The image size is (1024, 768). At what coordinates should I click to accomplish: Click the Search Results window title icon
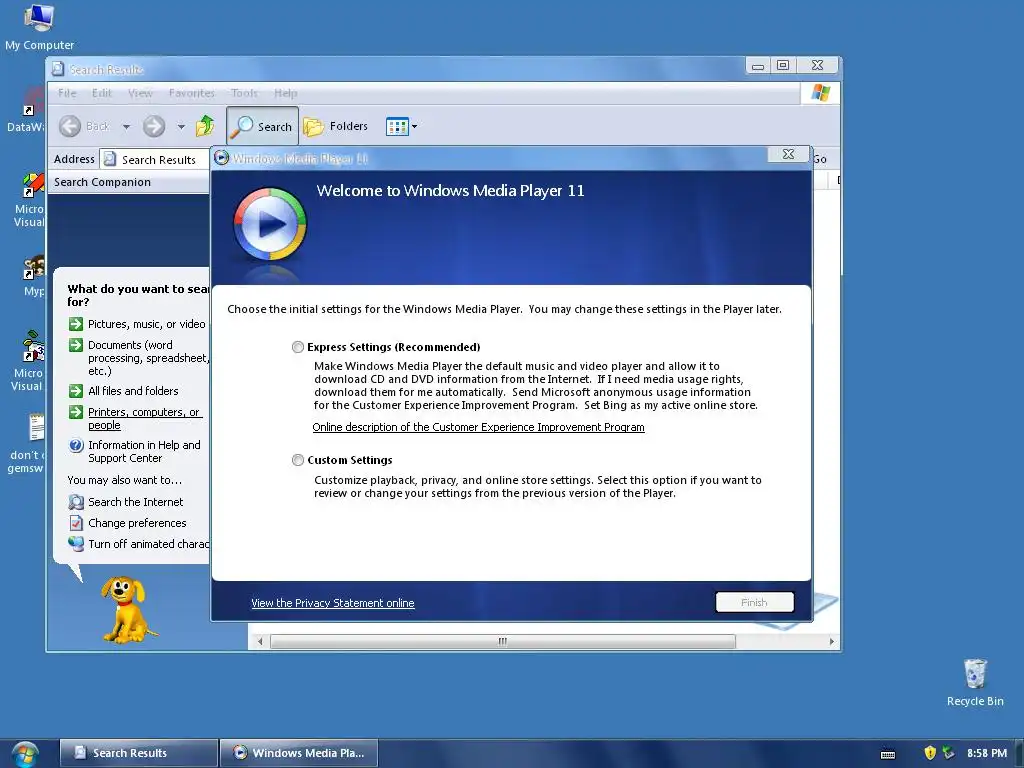point(58,69)
